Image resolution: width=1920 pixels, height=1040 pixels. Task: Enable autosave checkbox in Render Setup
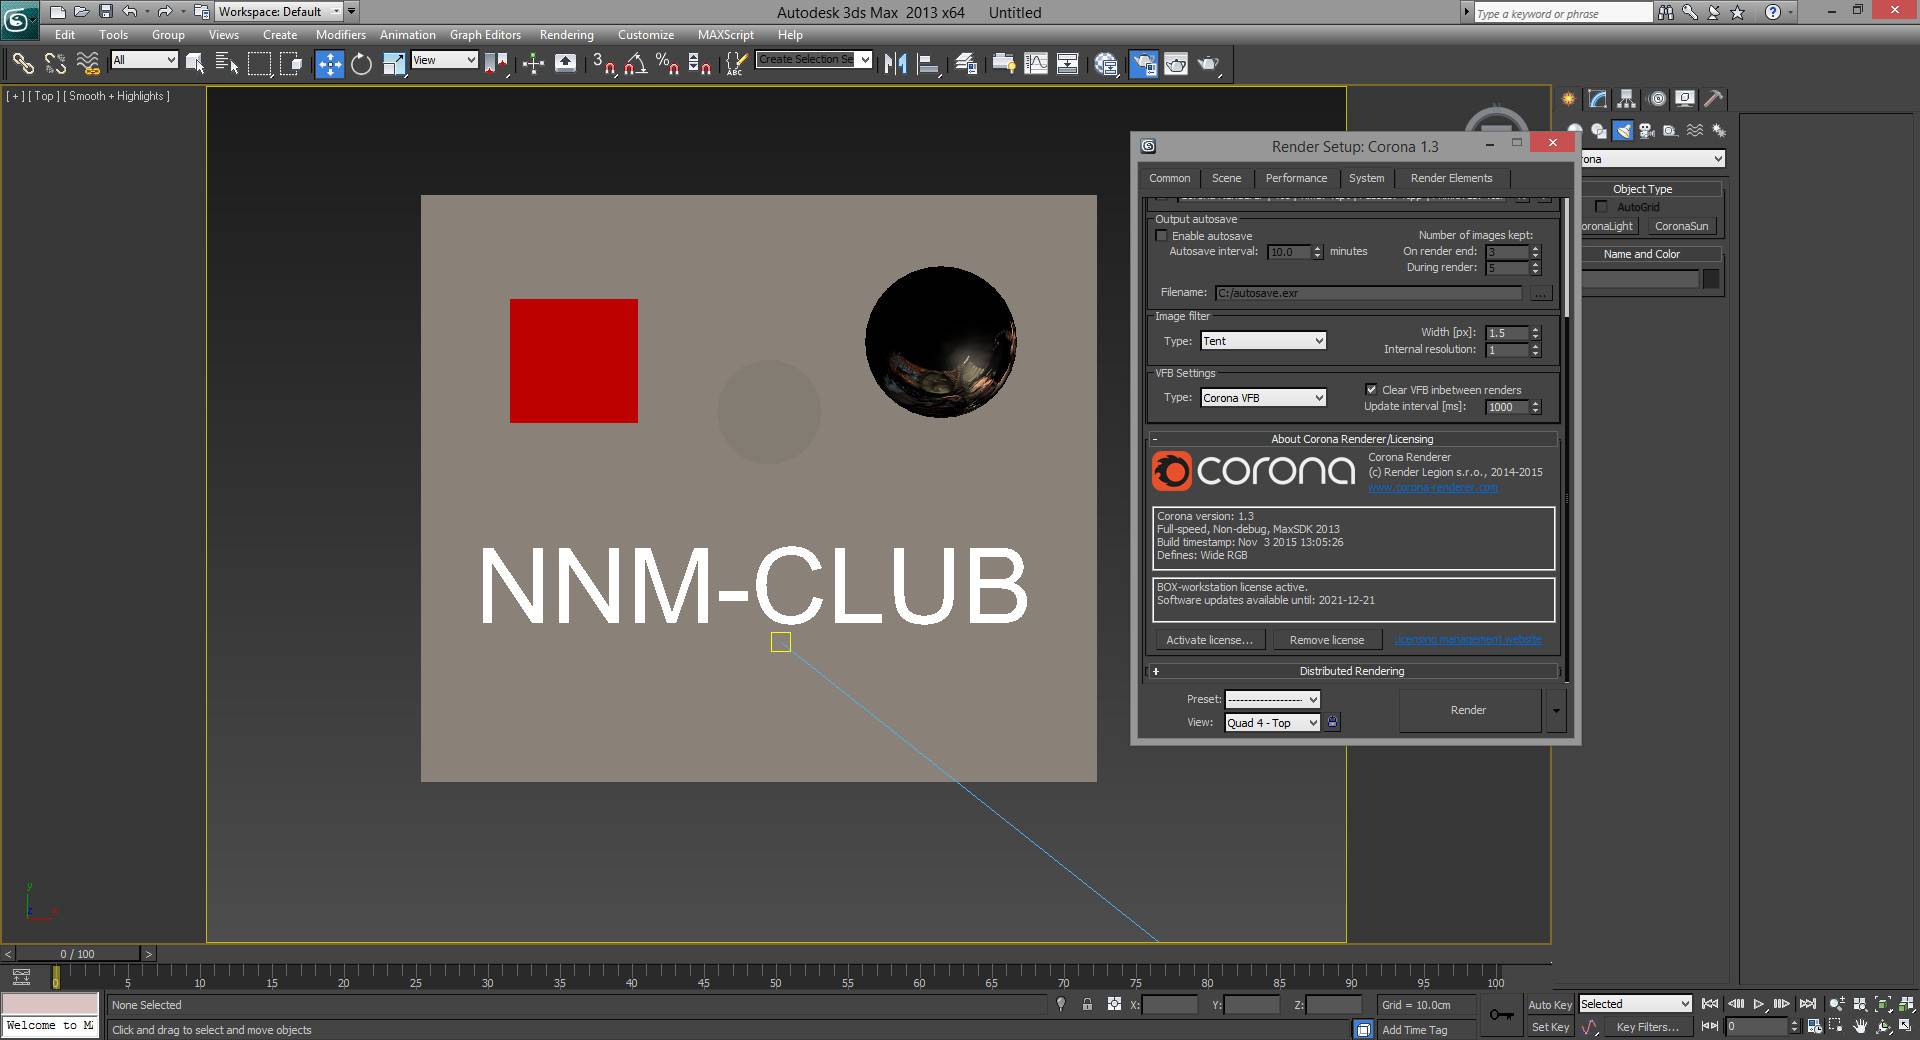click(1161, 236)
